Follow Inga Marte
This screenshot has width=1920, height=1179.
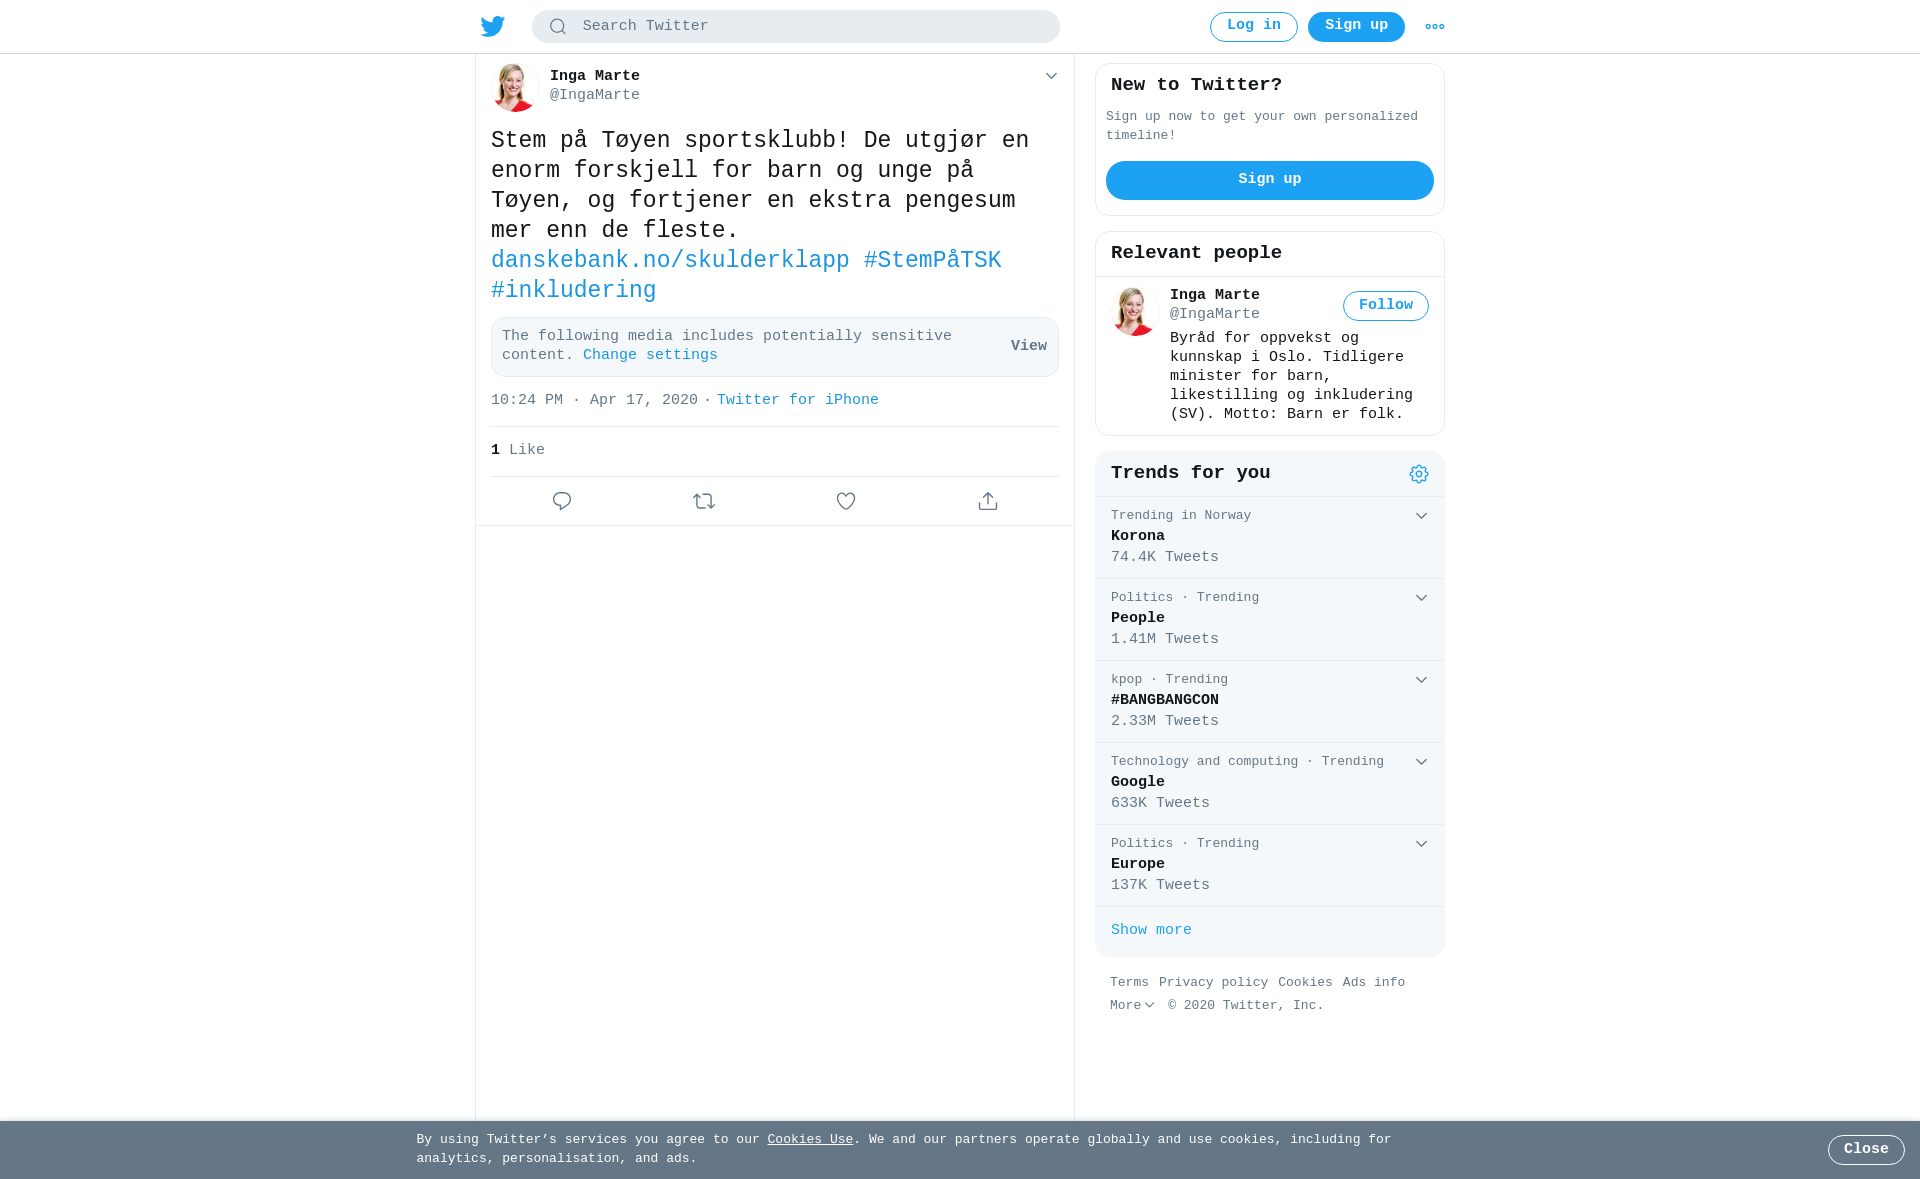[1386, 306]
